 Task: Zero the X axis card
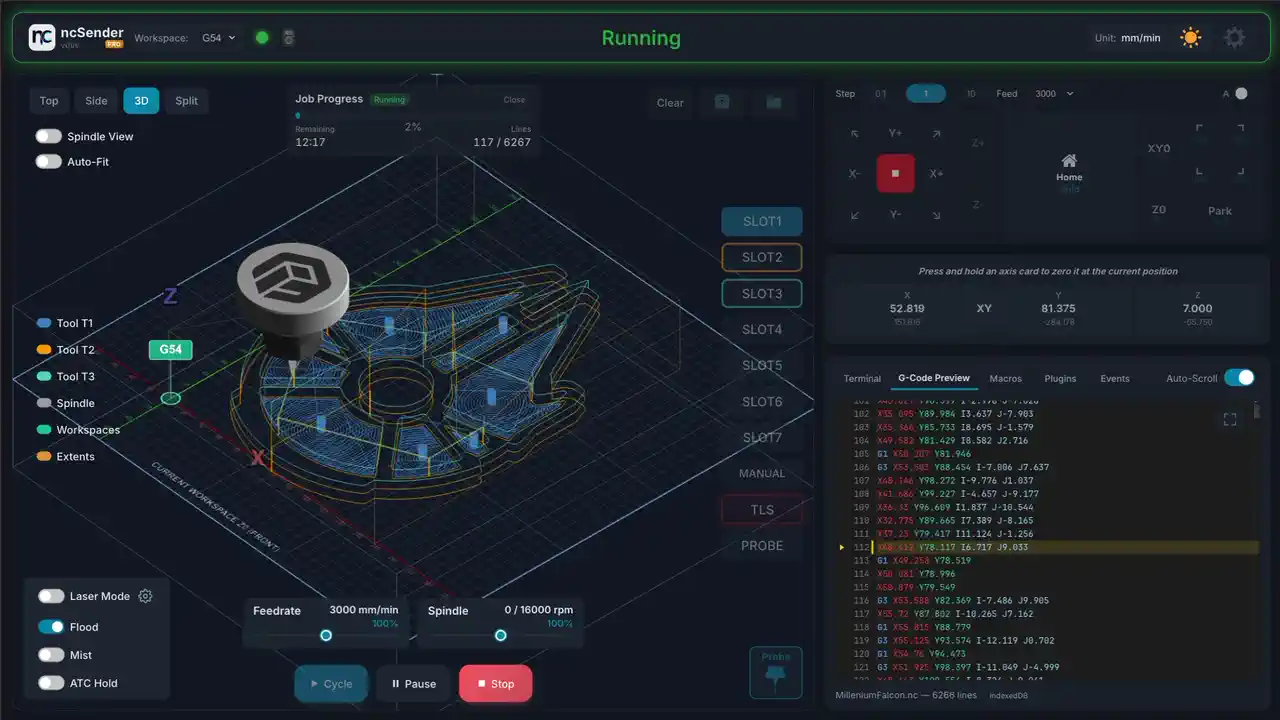click(907, 309)
